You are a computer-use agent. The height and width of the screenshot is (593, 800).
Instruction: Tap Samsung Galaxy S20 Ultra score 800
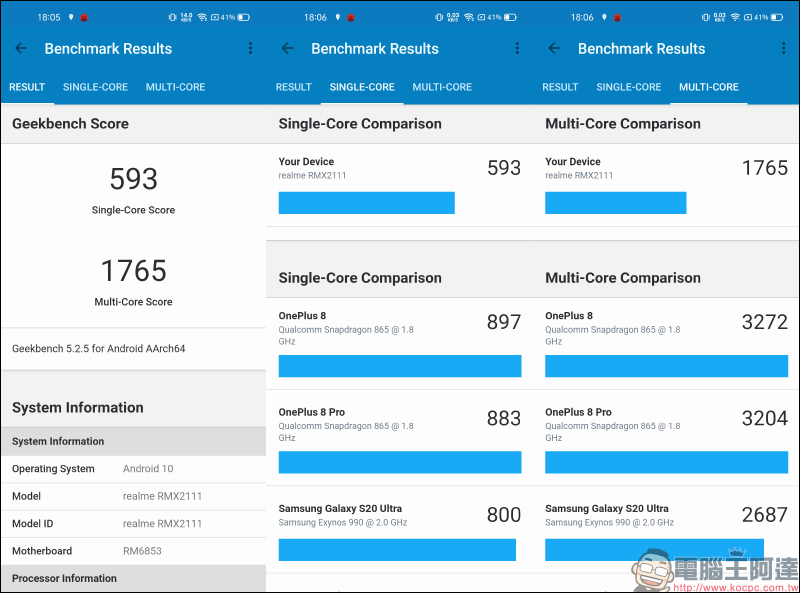pyautogui.click(x=504, y=515)
